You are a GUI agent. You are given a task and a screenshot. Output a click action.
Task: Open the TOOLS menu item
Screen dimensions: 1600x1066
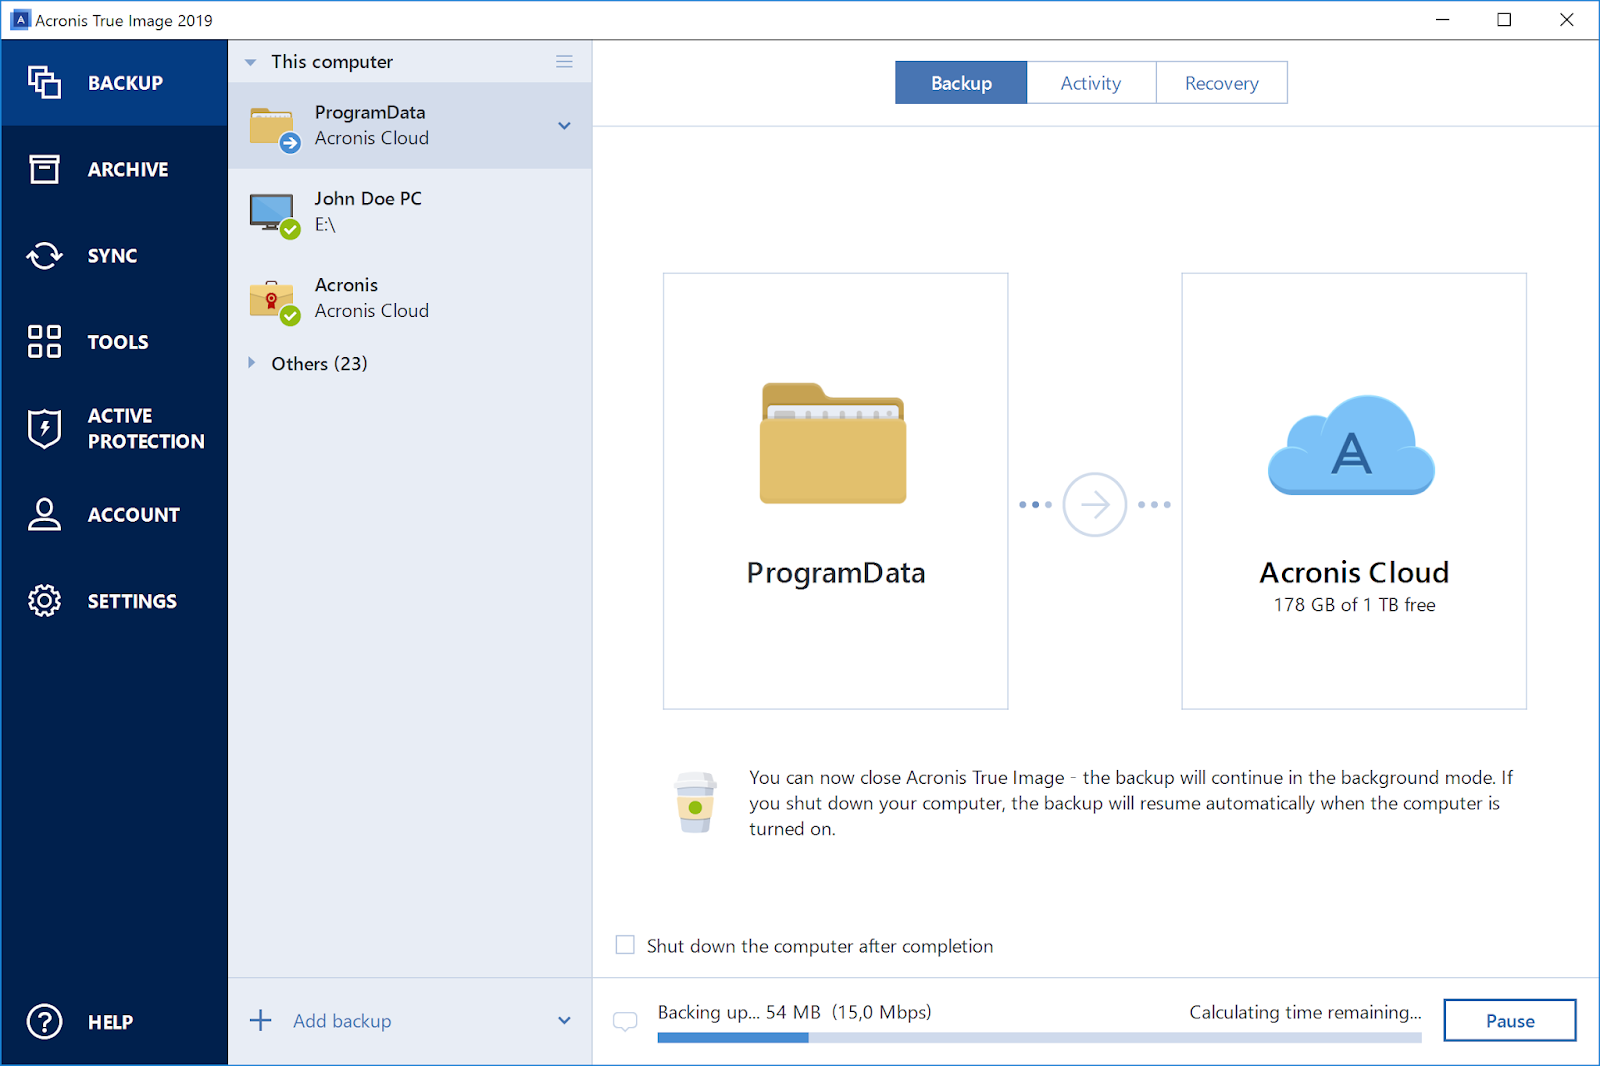click(118, 342)
